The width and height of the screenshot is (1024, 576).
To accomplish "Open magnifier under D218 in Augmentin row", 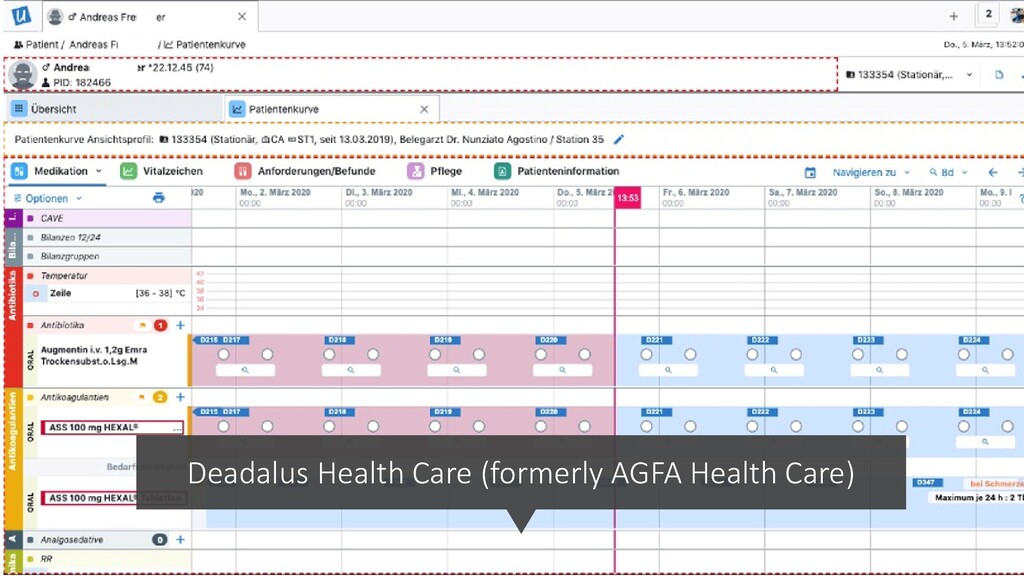I will 351,370.
